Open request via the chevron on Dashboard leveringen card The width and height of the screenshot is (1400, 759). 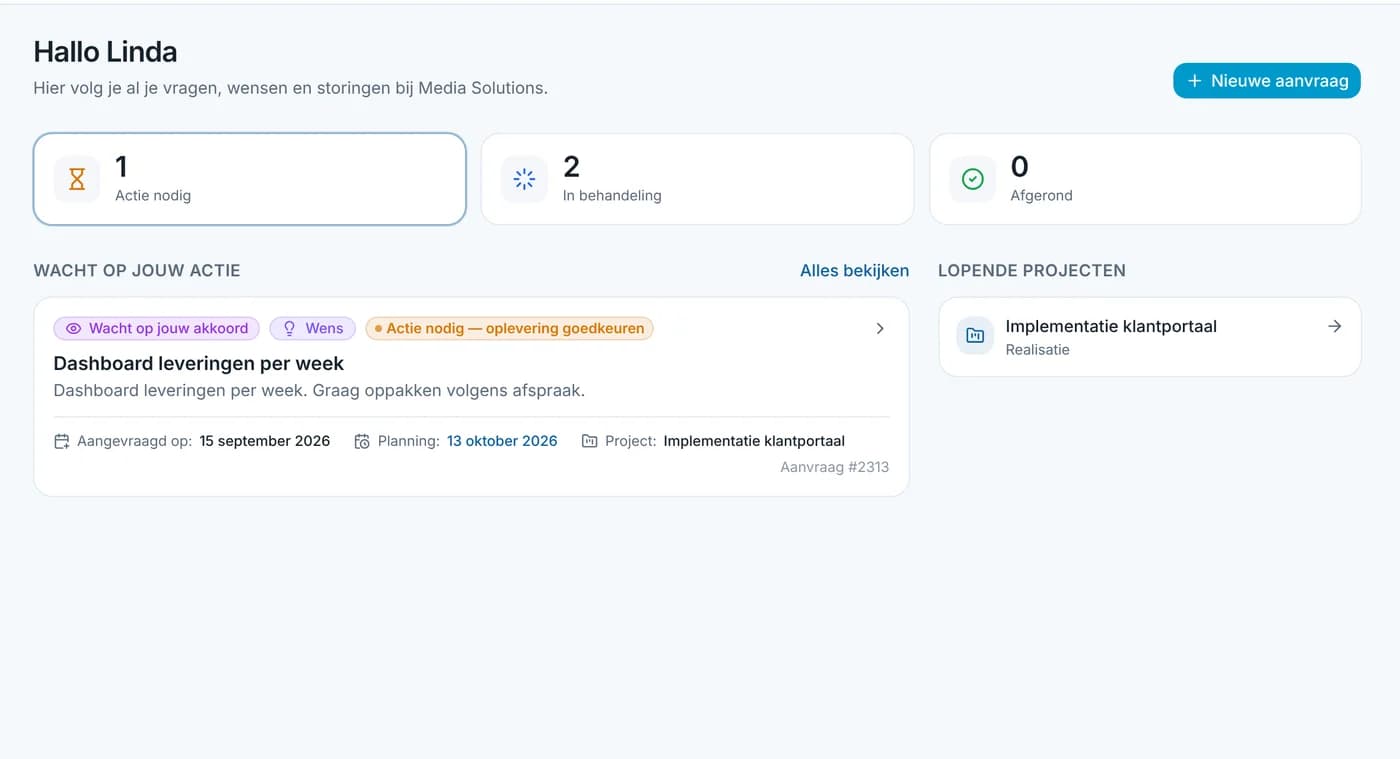[880, 328]
